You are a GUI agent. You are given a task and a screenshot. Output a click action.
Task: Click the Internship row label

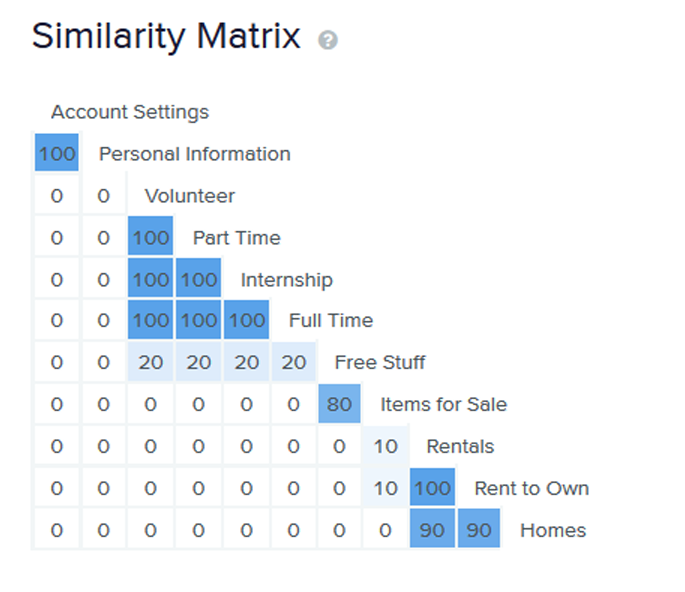click(x=287, y=280)
